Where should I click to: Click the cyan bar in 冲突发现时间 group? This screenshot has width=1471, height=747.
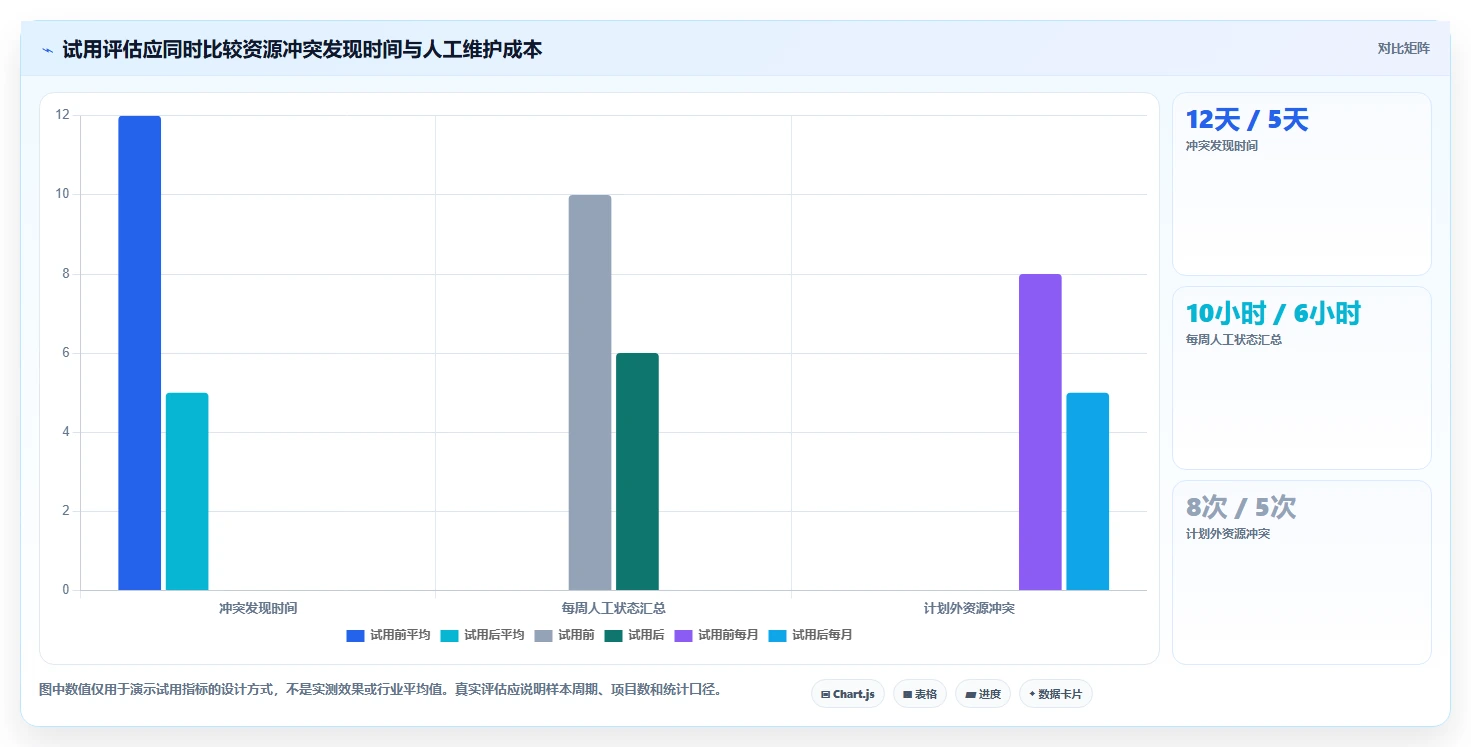187,491
